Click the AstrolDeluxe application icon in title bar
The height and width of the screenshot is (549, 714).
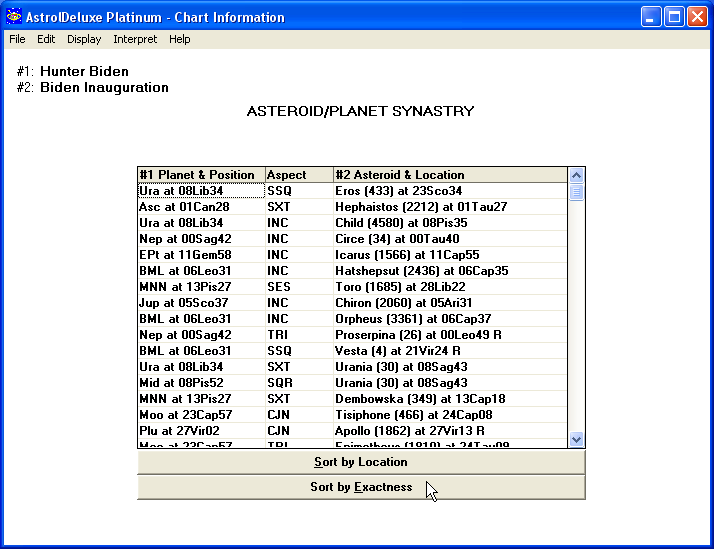14,17
